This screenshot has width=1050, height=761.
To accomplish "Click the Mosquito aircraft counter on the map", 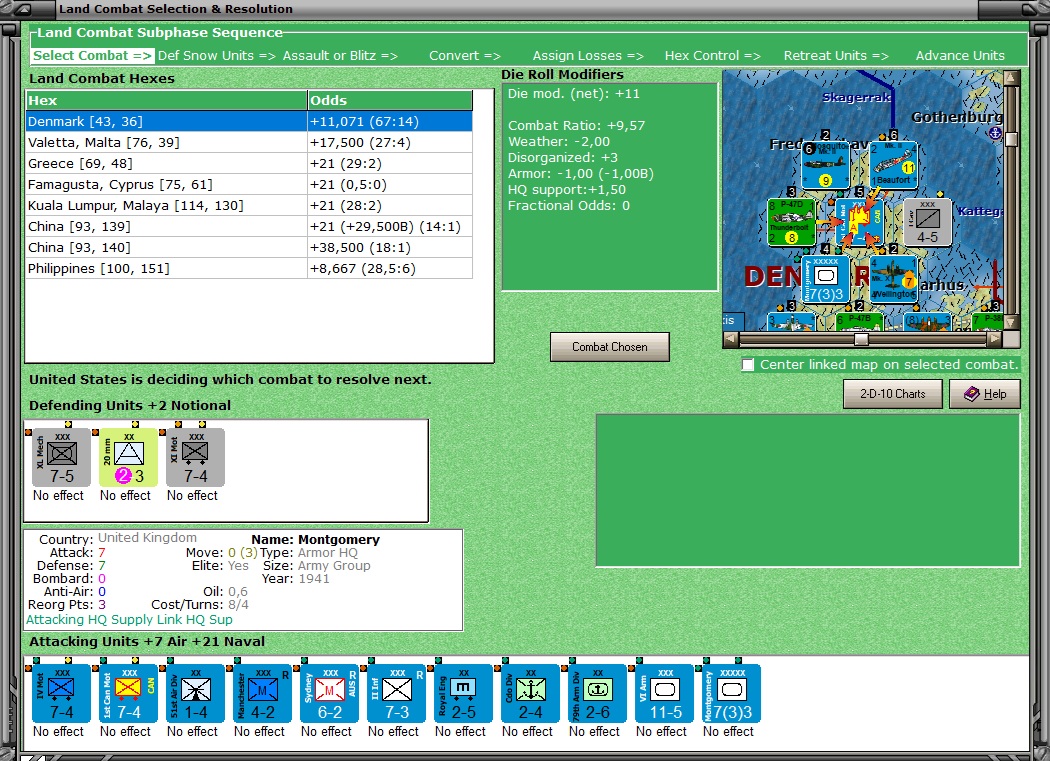I will click(x=825, y=165).
